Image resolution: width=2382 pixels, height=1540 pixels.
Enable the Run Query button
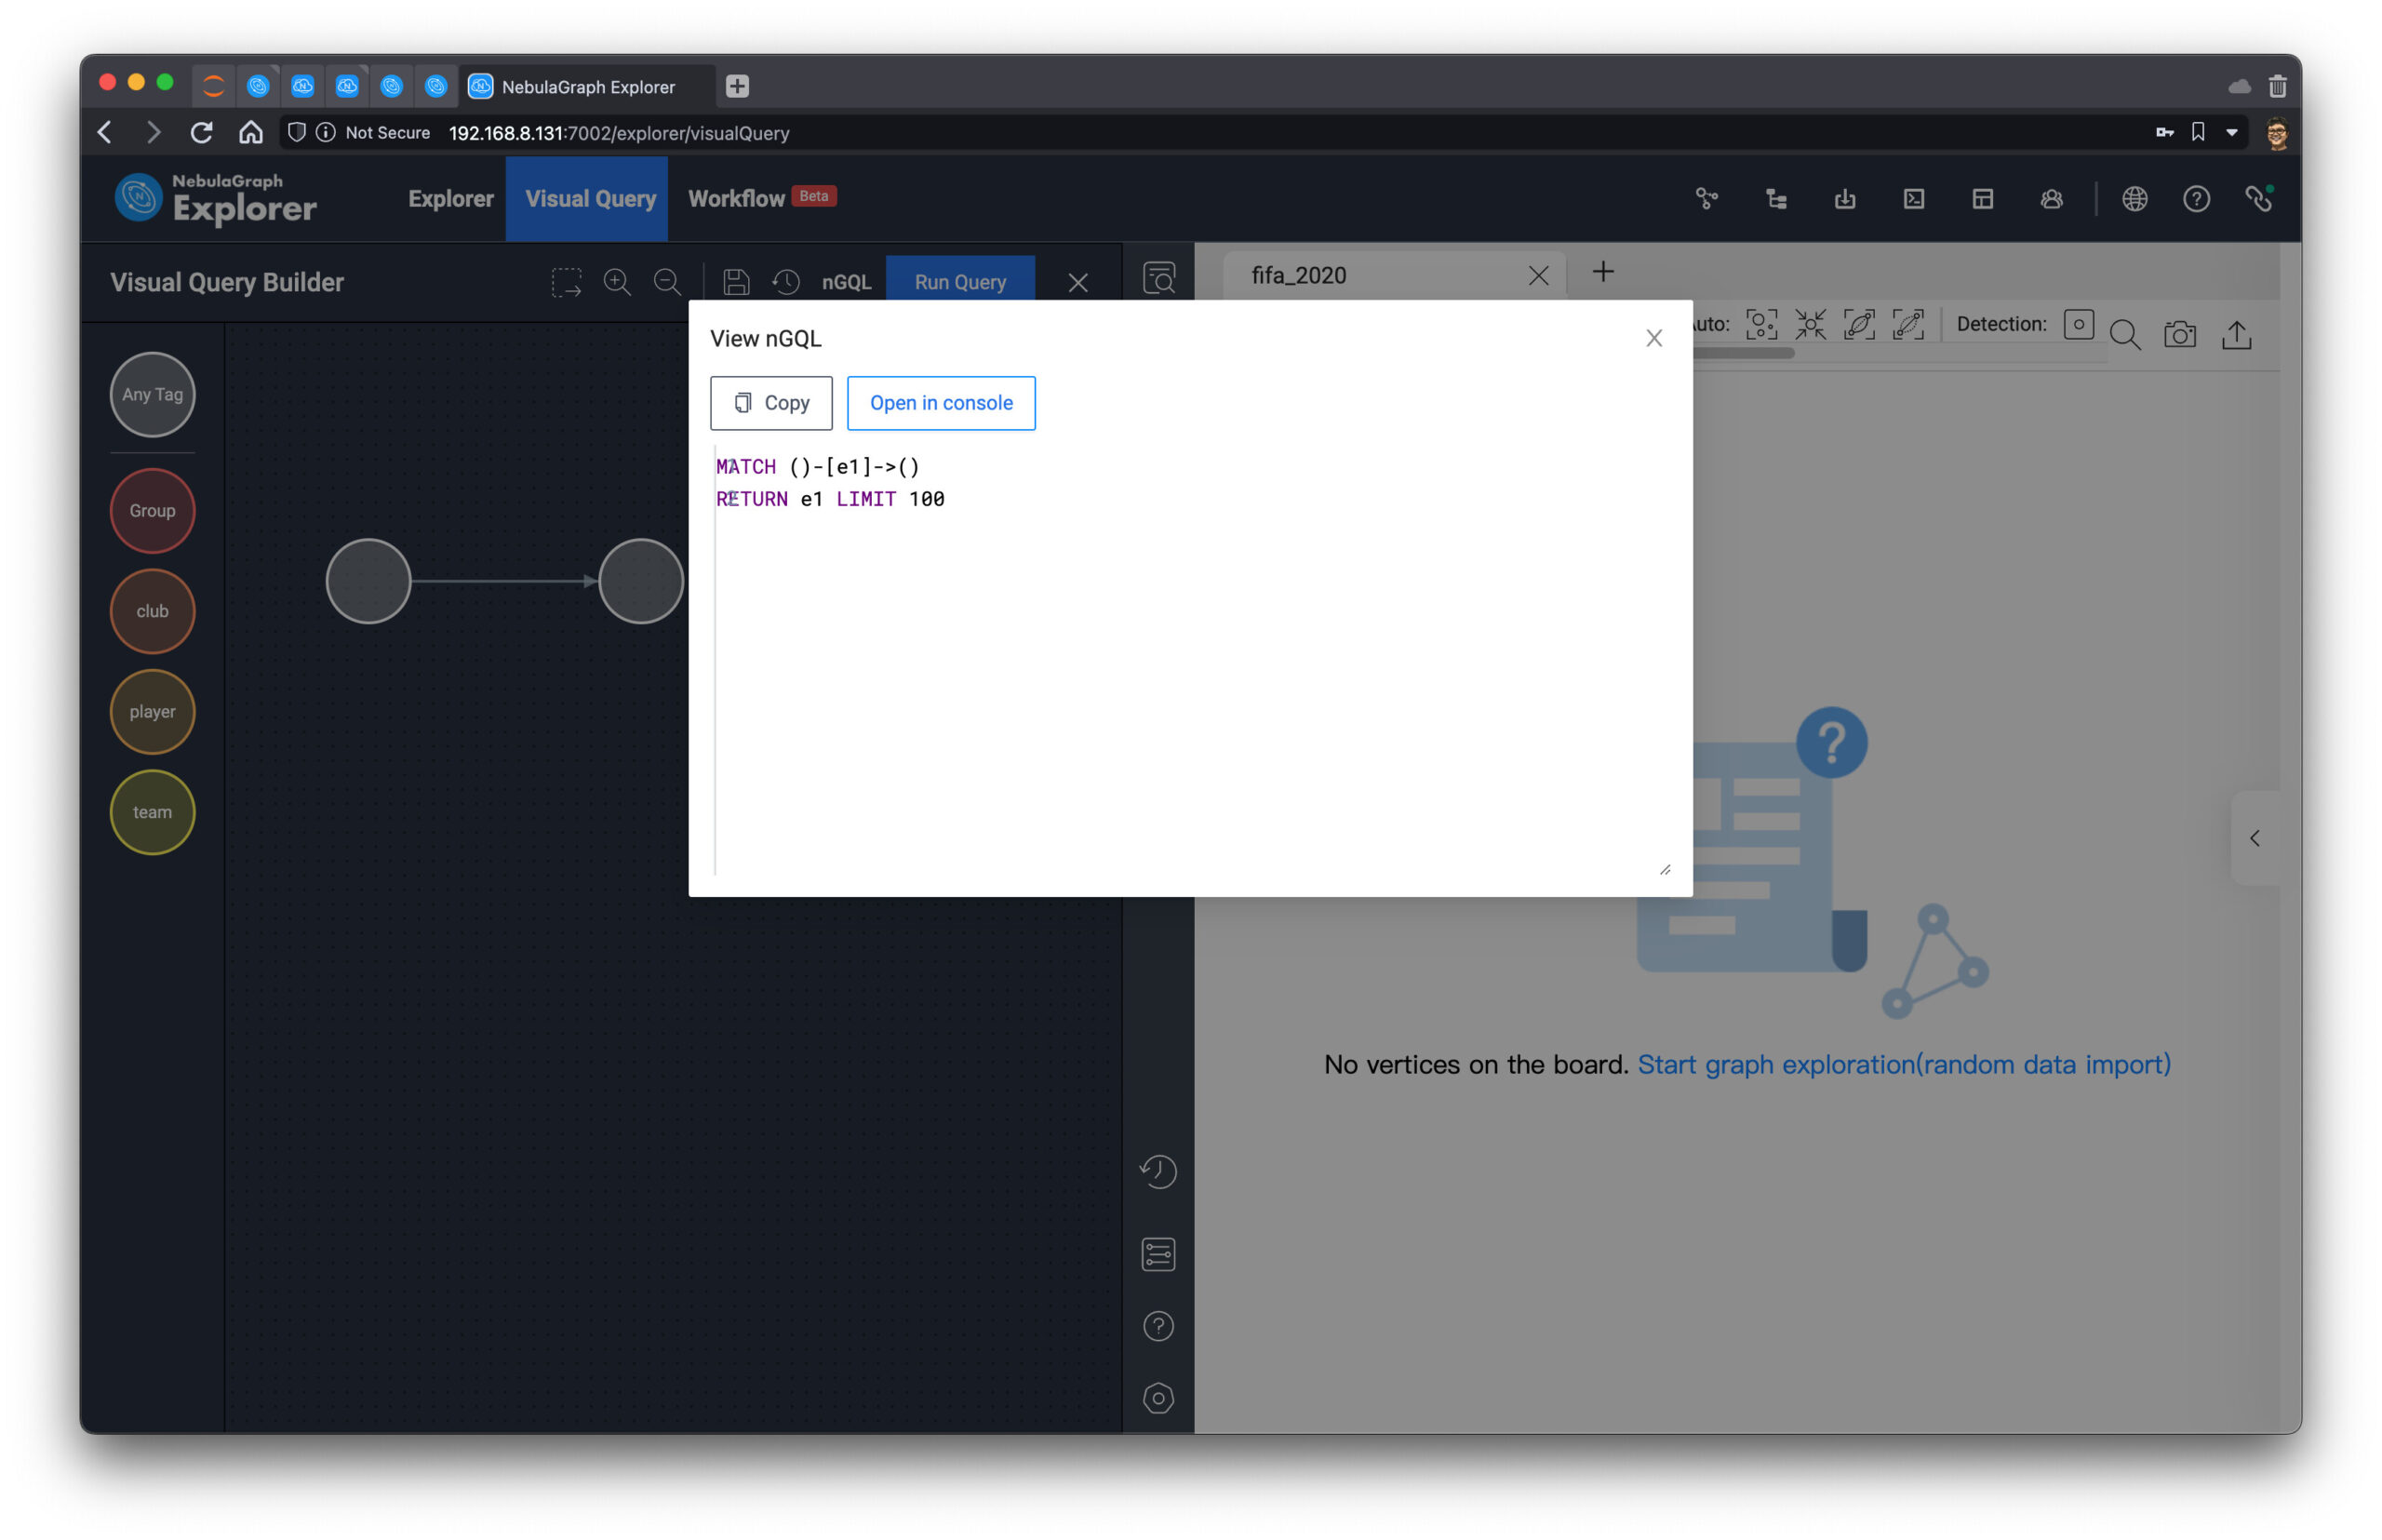[x=960, y=281]
